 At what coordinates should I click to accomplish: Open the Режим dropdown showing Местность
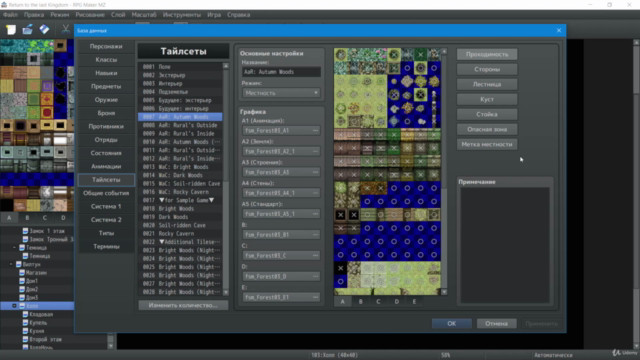click(281, 93)
